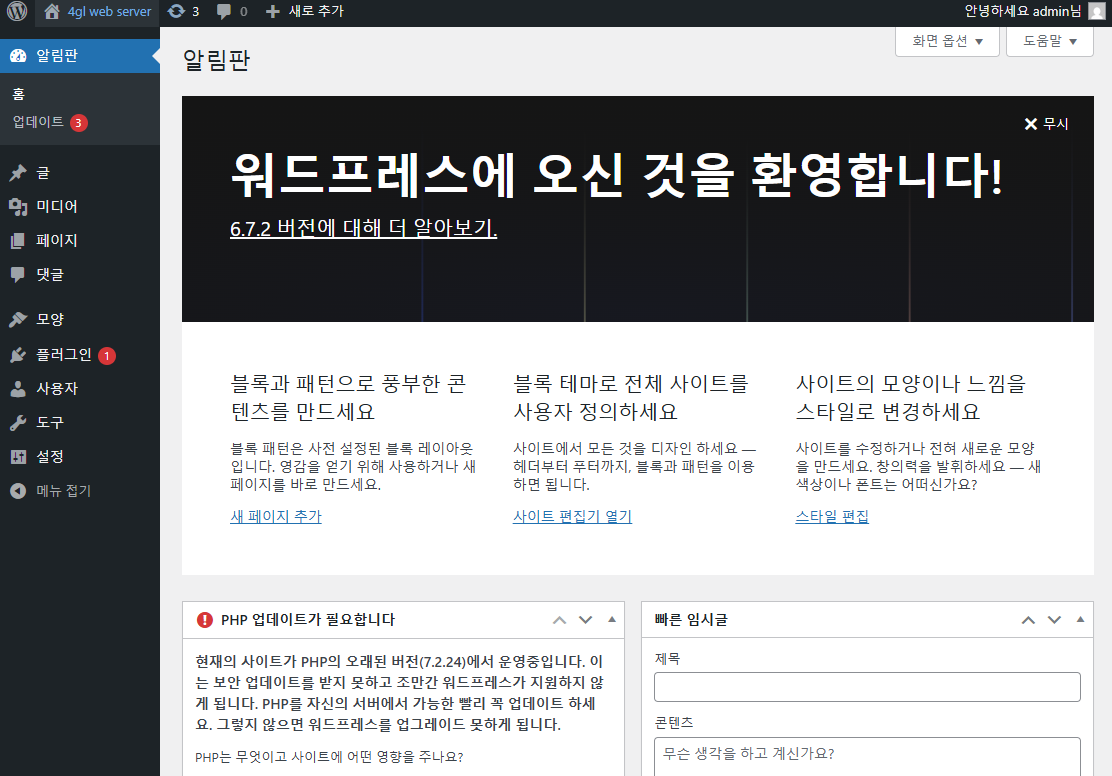
Task: Click 메뉴 접기 to collapse sidebar
Action: coord(79,491)
